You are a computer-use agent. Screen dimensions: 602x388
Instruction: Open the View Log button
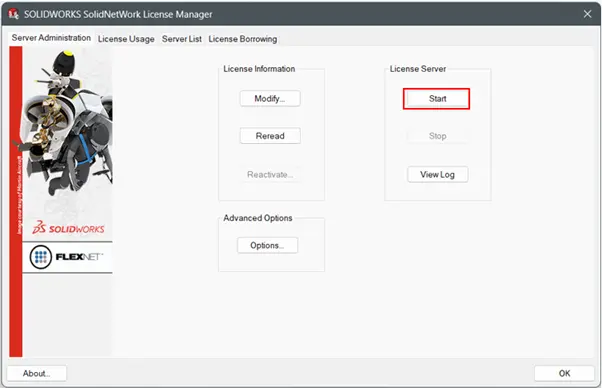coord(437,175)
